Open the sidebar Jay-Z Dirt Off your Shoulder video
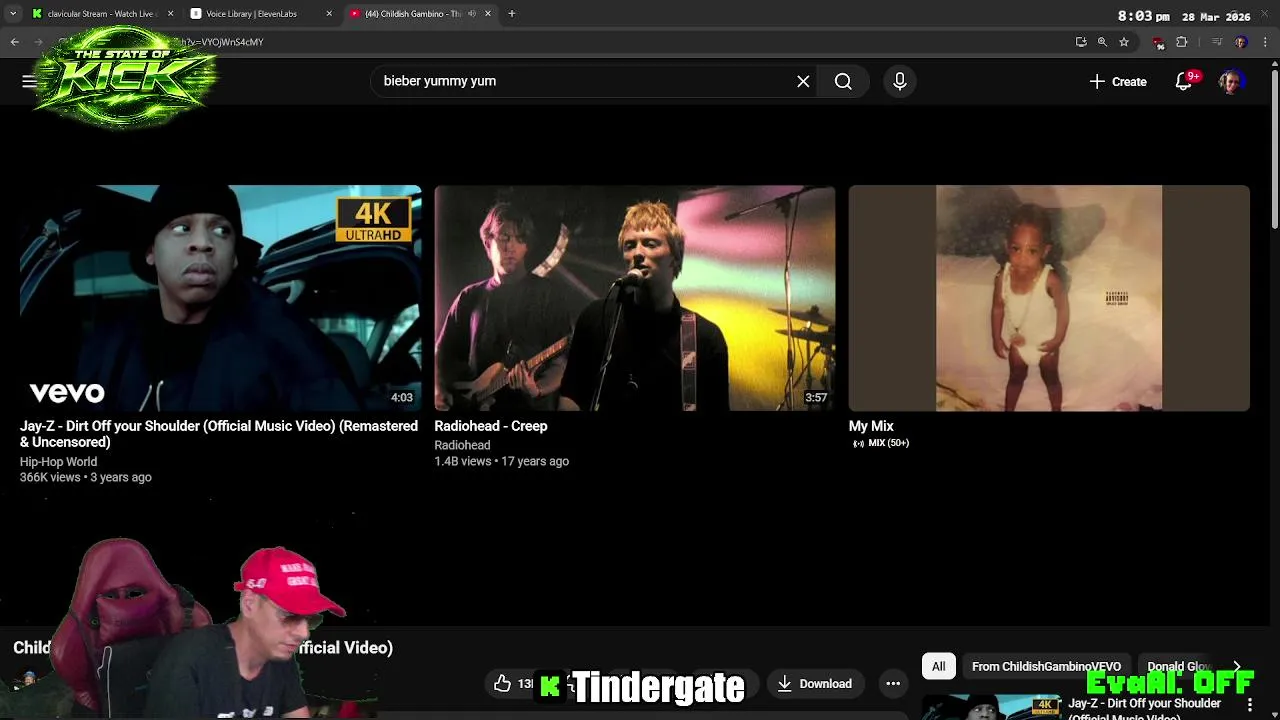The width and height of the screenshot is (1280, 720). click(x=990, y=707)
